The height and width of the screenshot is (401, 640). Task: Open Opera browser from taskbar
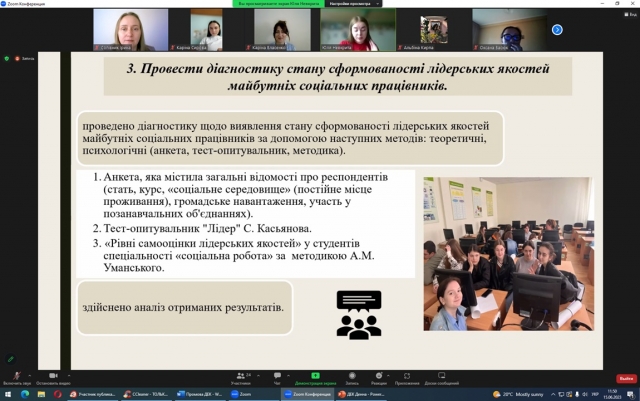[58, 394]
